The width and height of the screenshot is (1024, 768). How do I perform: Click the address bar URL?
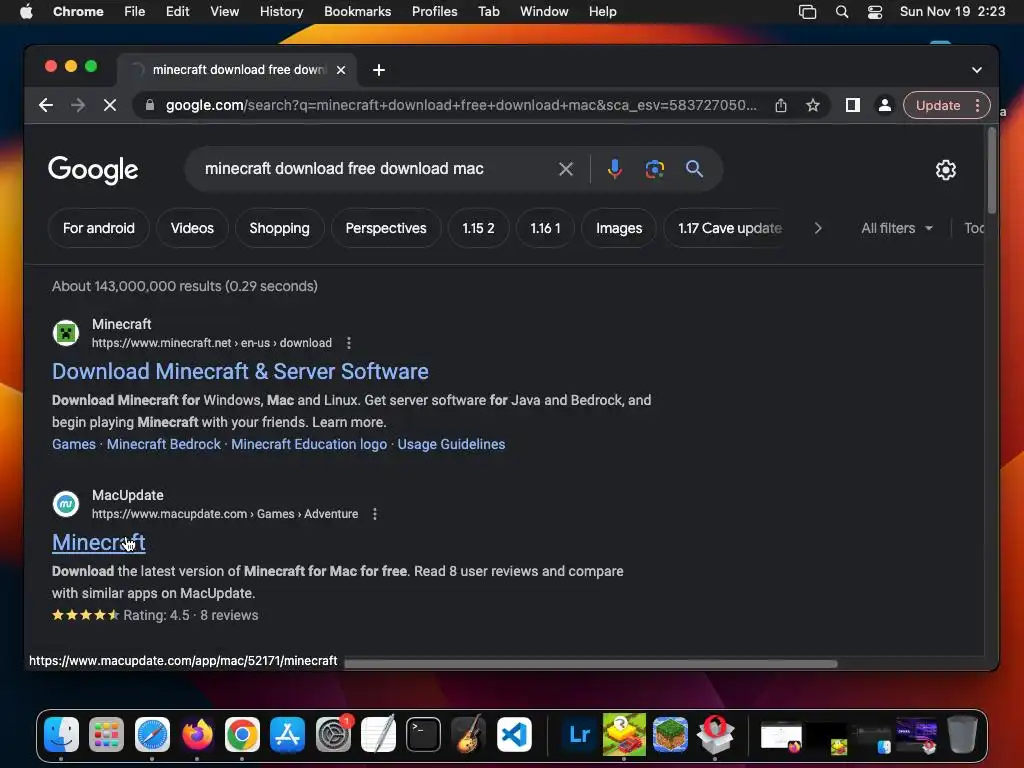point(461,105)
